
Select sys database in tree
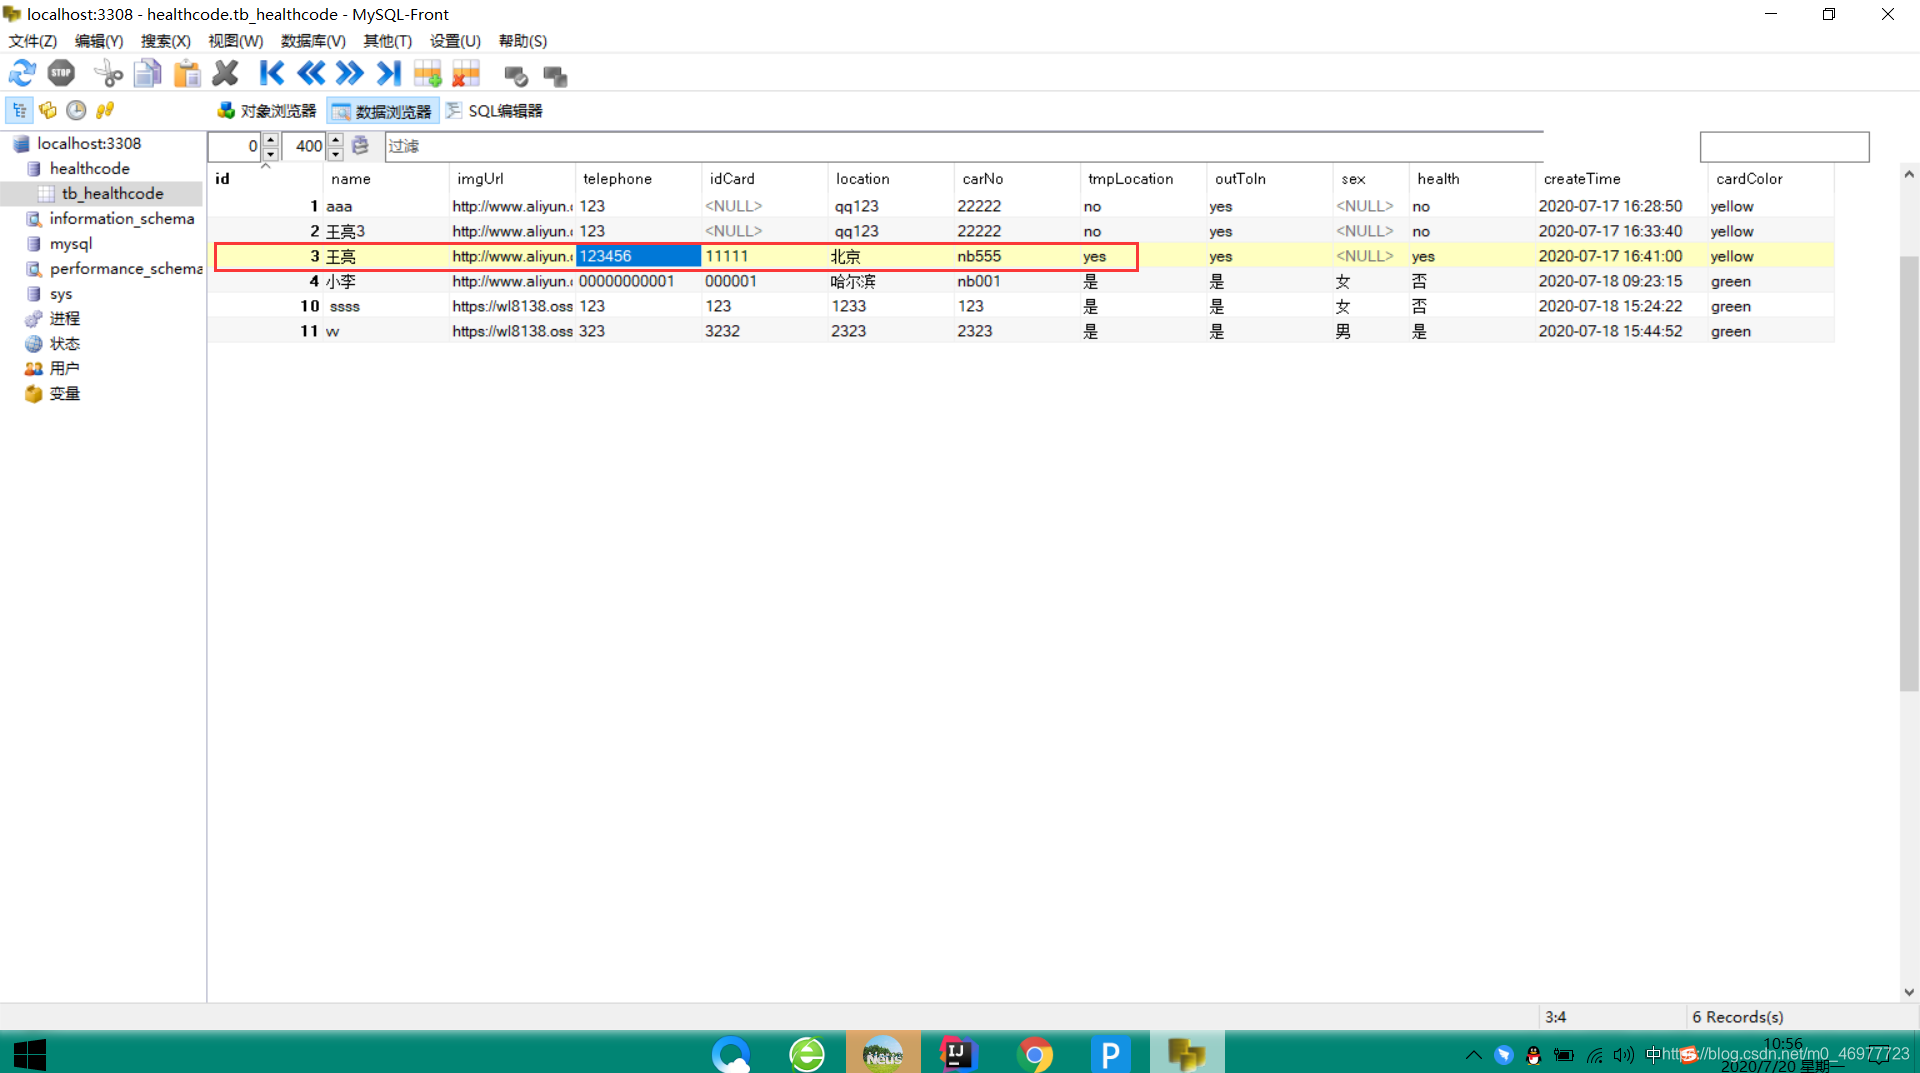[x=61, y=294]
